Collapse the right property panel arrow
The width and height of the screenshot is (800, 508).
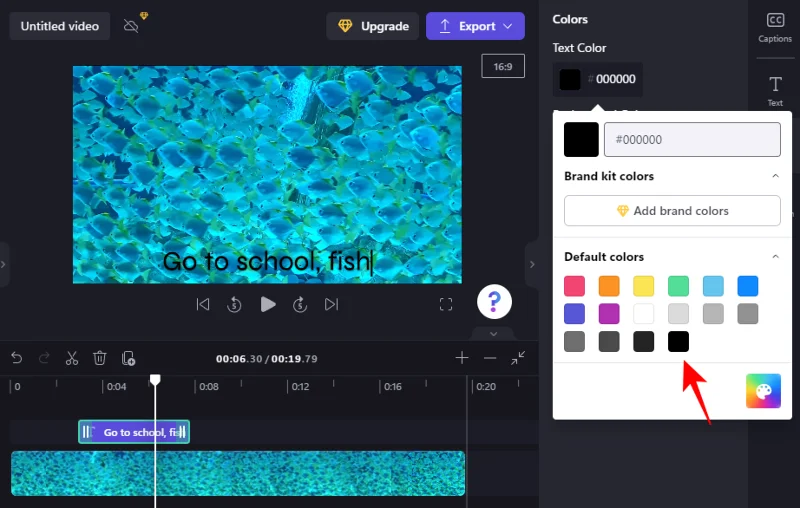click(532, 264)
